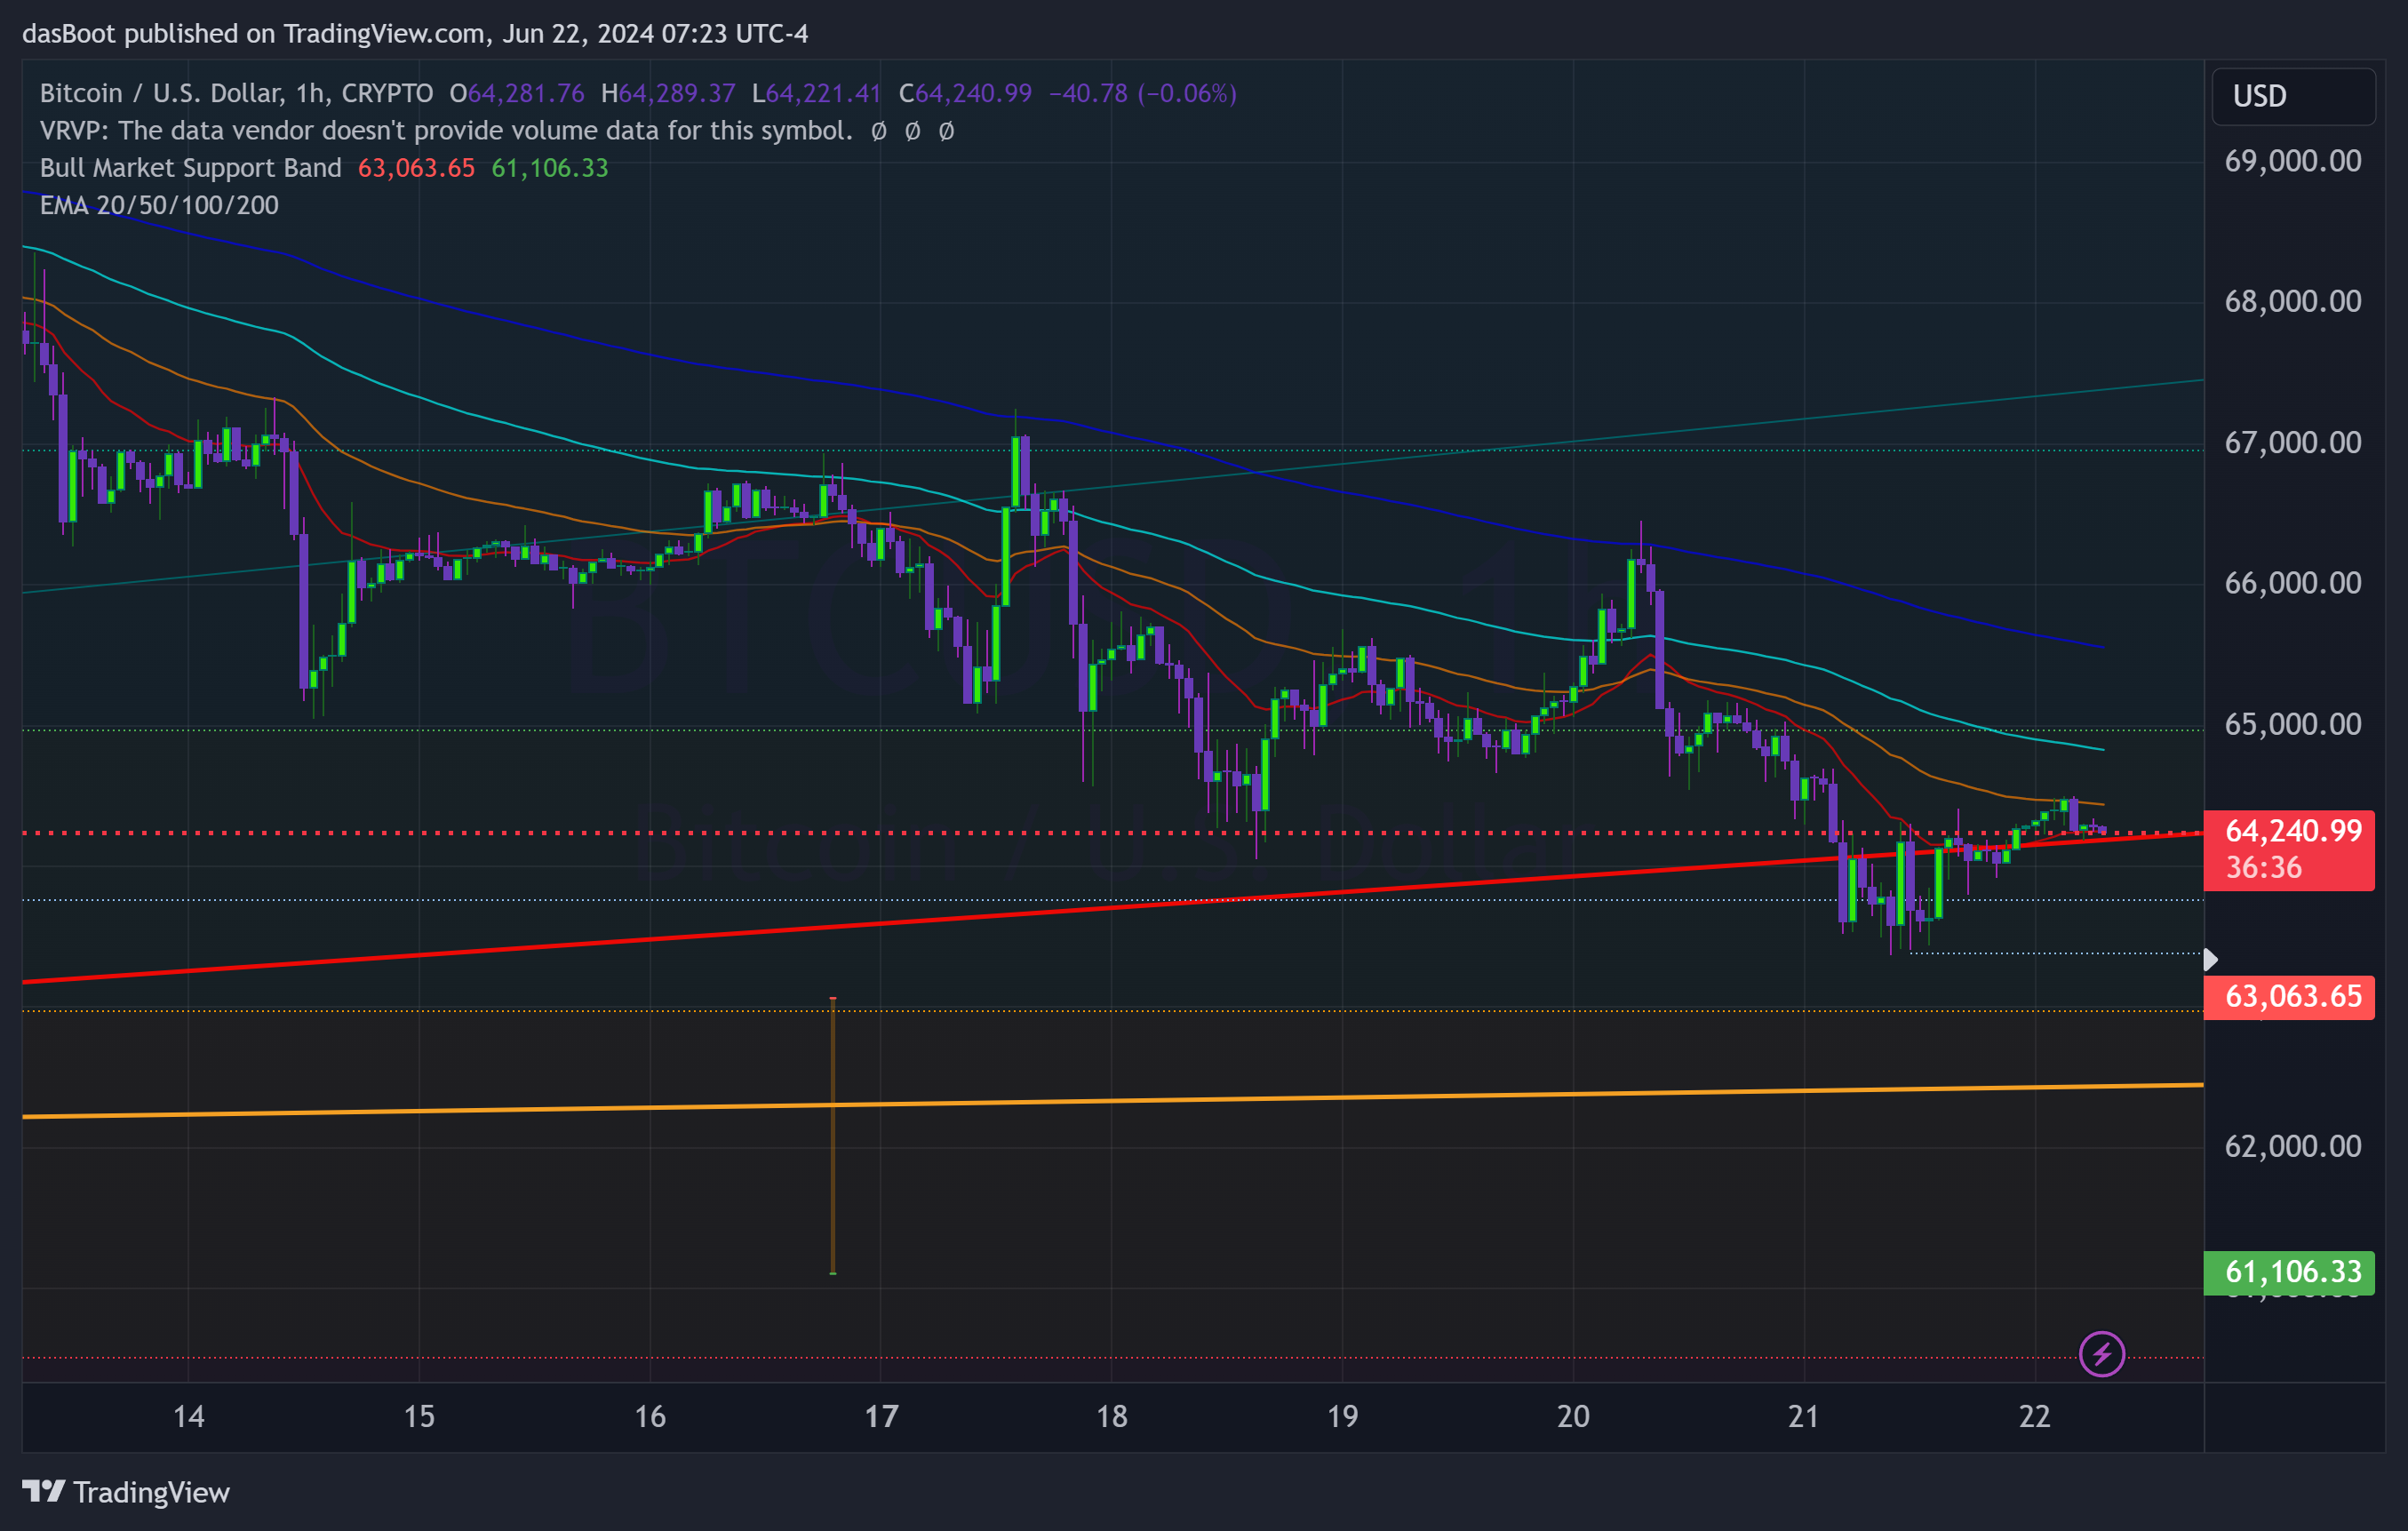Screen dimensions: 2408x1531
Task: Click the 62,000.00 price axis label
Action: pos(2293,1145)
